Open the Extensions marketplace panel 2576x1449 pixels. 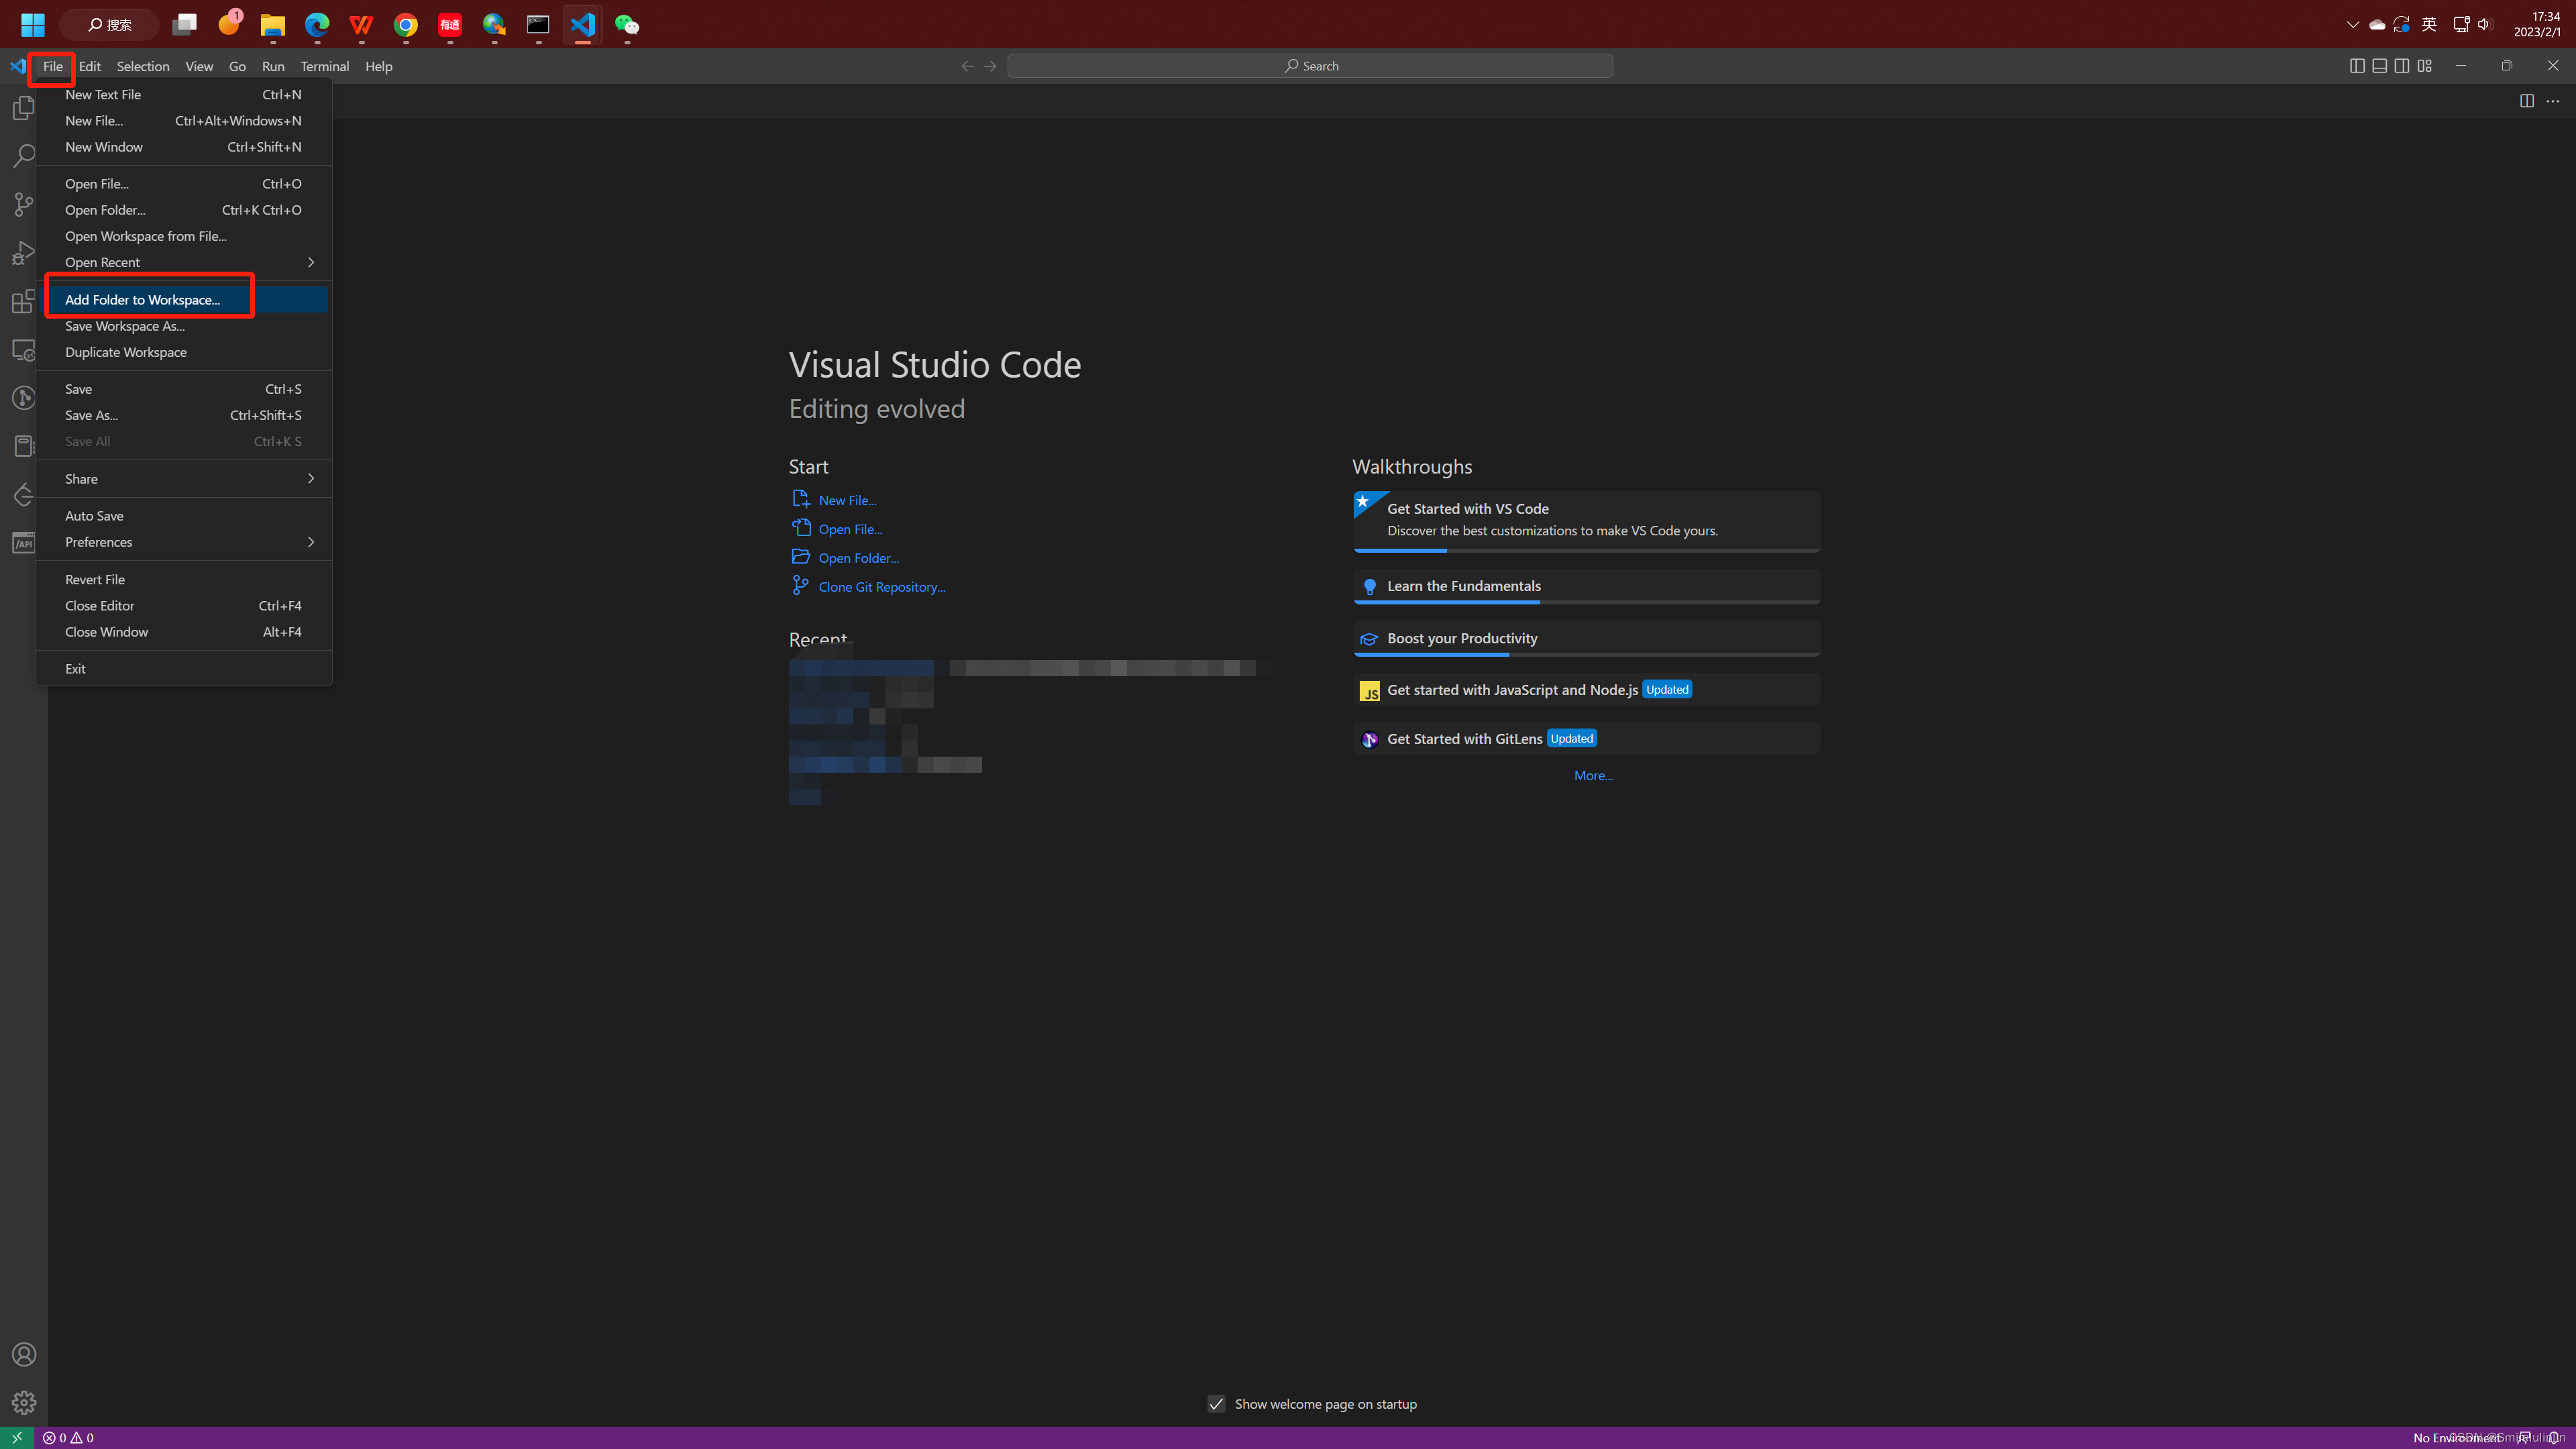23,301
